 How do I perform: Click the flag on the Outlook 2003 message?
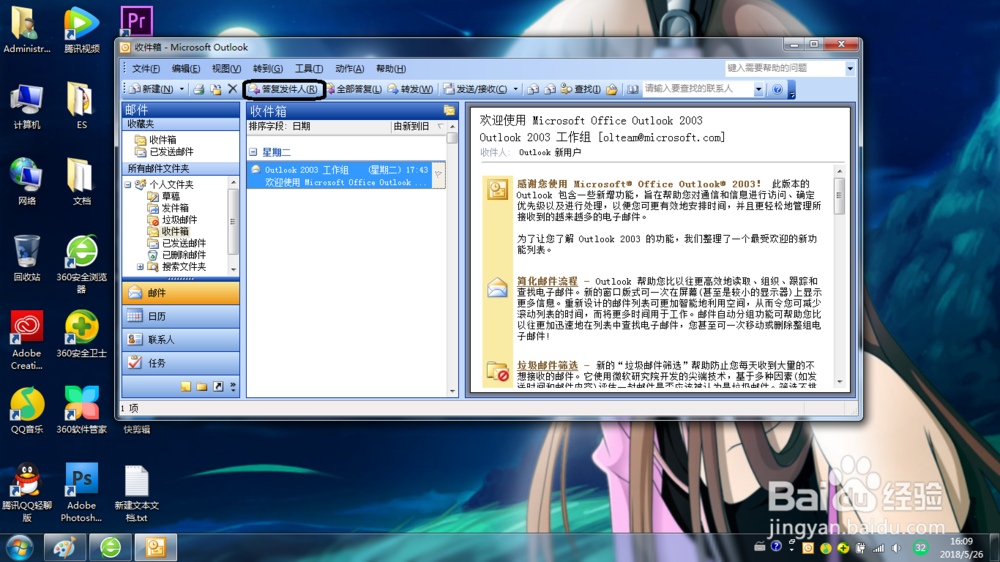tap(438, 175)
